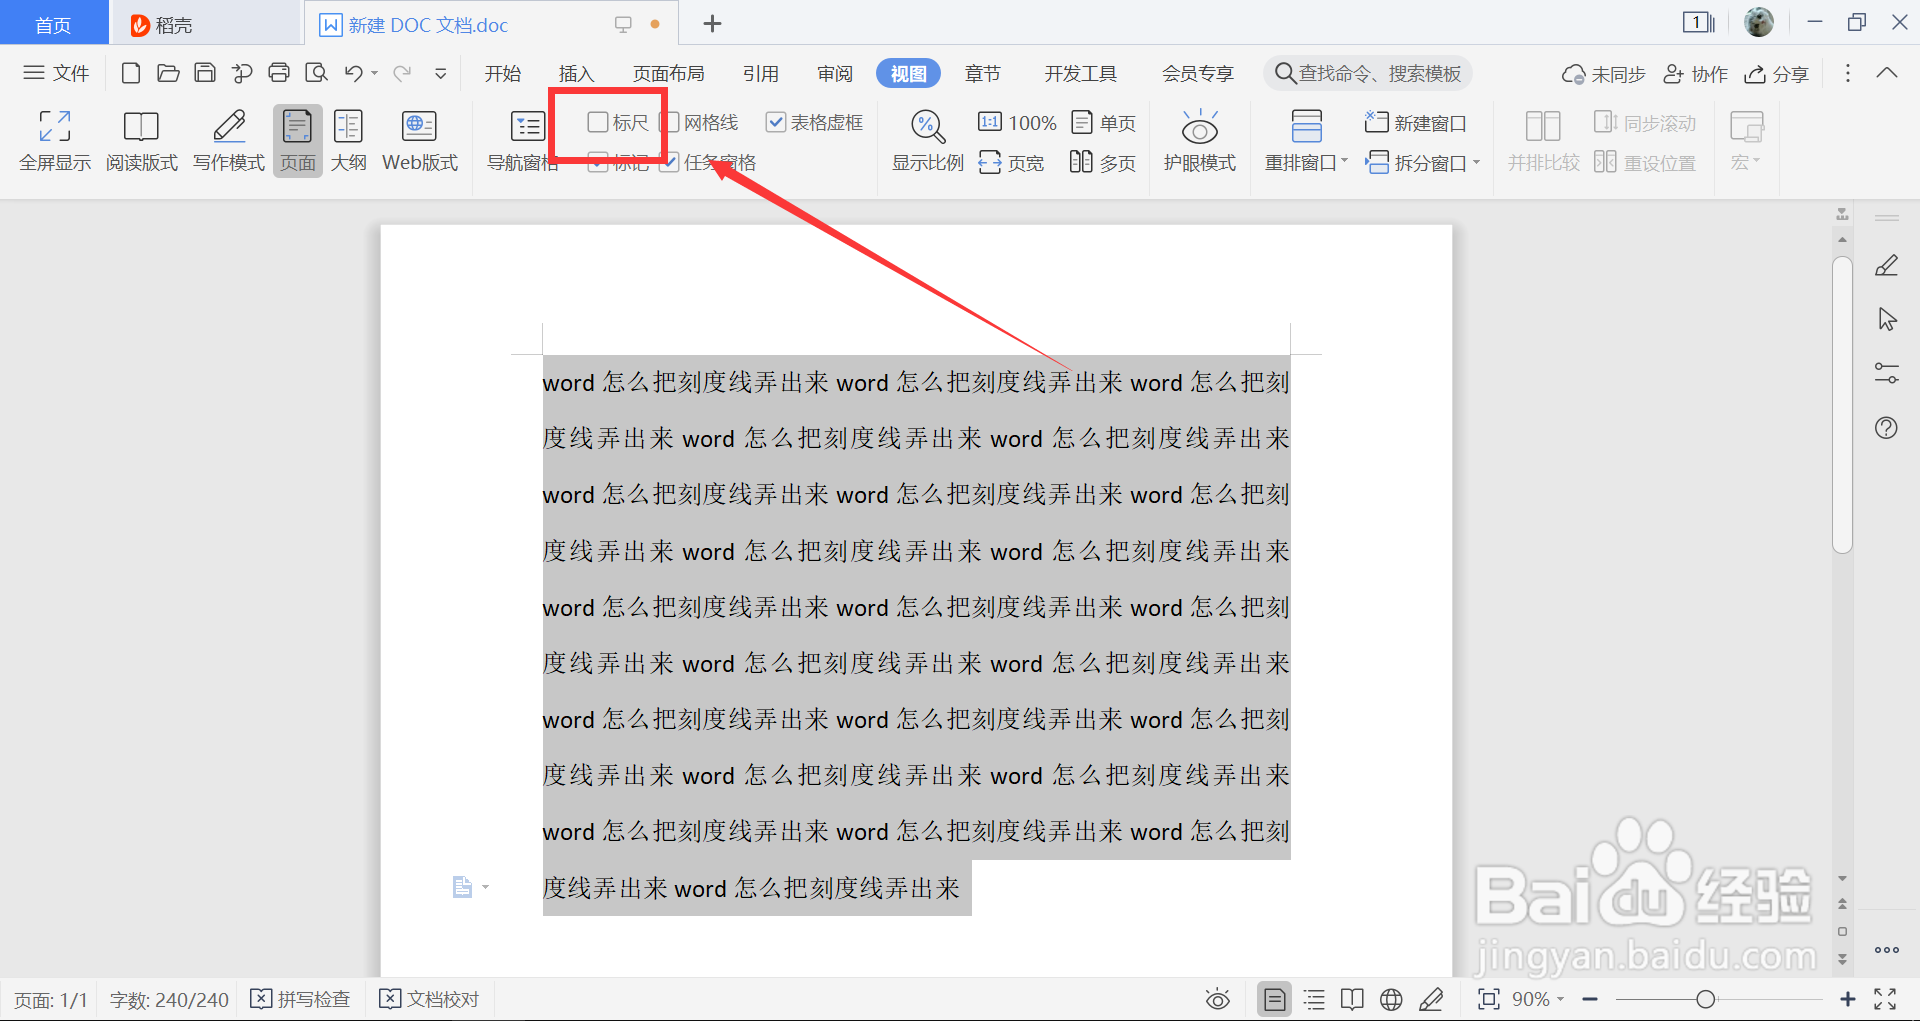Screen dimensions: 1920x1021
Task: Open the Page Layout (页面布局) tab
Action: tap(668, 73)
